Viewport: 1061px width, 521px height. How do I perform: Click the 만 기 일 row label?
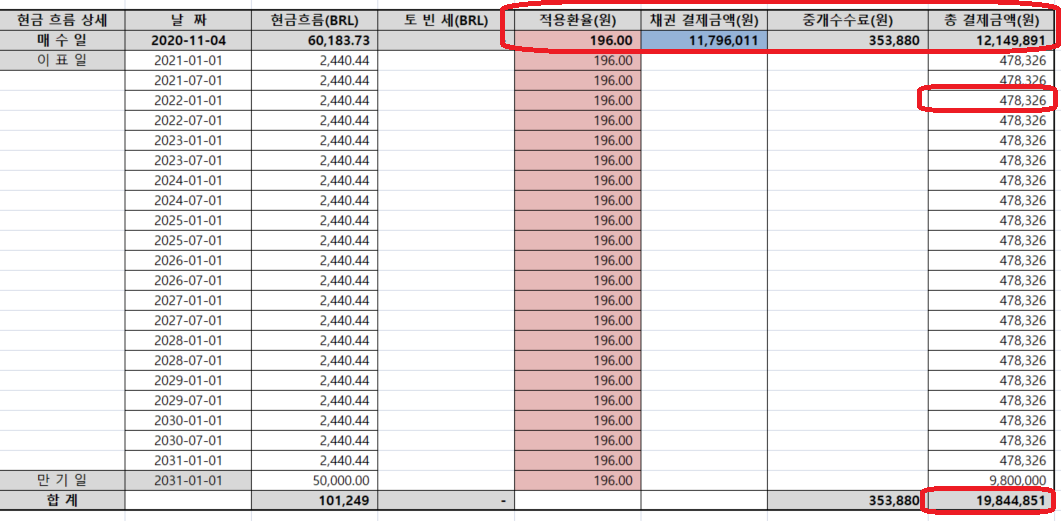[62, 480]
